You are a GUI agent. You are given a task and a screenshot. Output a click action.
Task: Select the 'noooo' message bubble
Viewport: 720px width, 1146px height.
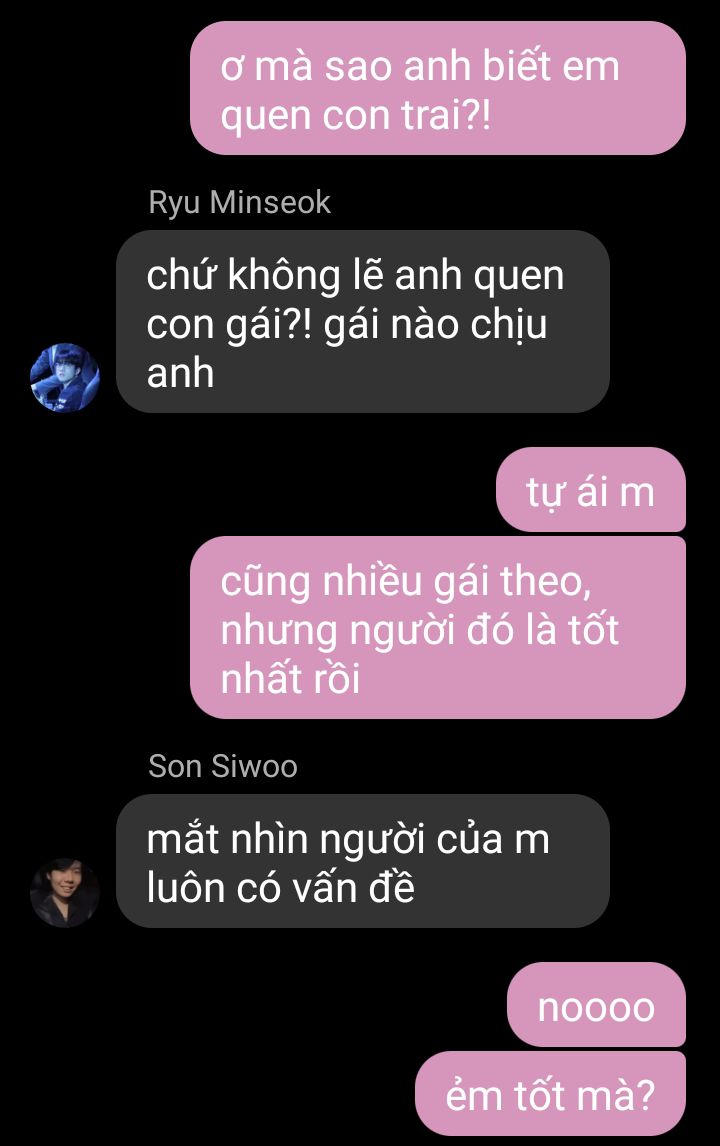[x=596, y=1005]
